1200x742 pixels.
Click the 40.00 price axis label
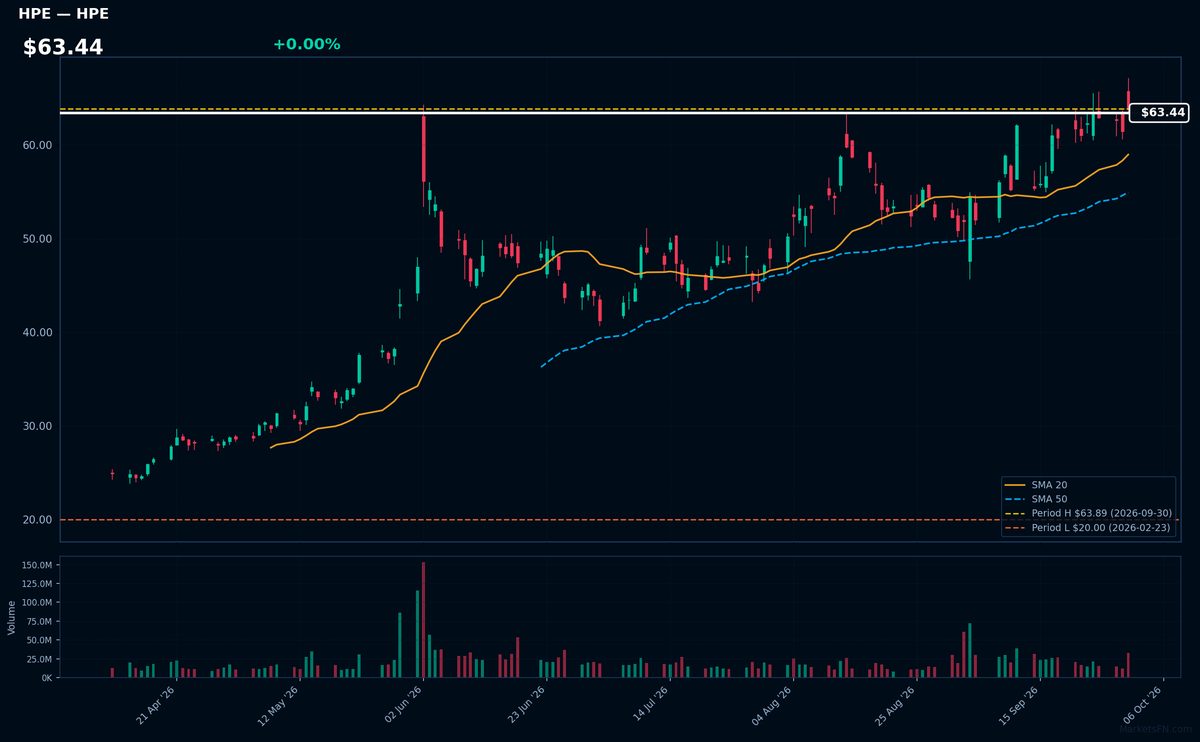37,332
